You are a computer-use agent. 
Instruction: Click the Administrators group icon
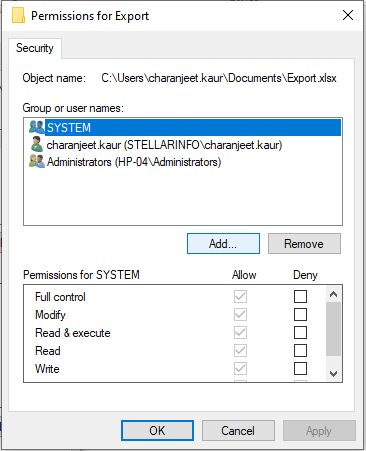click(36, 161)
